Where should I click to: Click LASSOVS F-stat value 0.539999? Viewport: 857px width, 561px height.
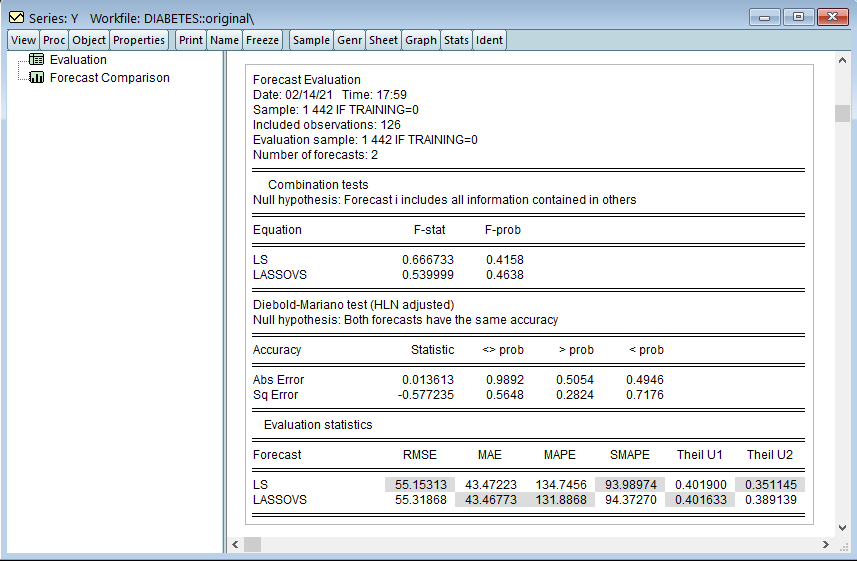click(428, 274)
